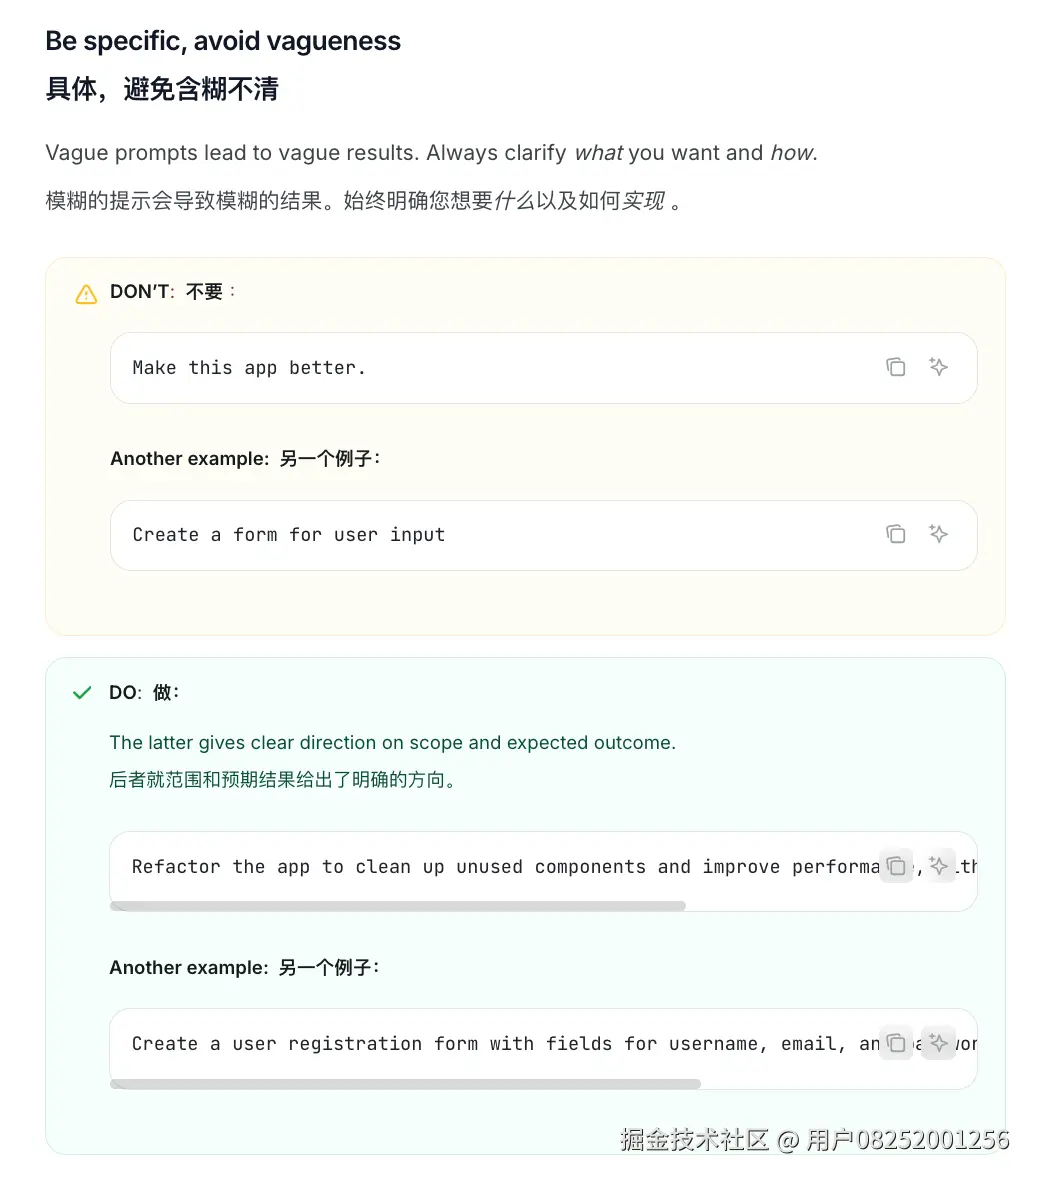
Task: Copy the "Create a form for user input" snippet
Action: pos(896,534)
